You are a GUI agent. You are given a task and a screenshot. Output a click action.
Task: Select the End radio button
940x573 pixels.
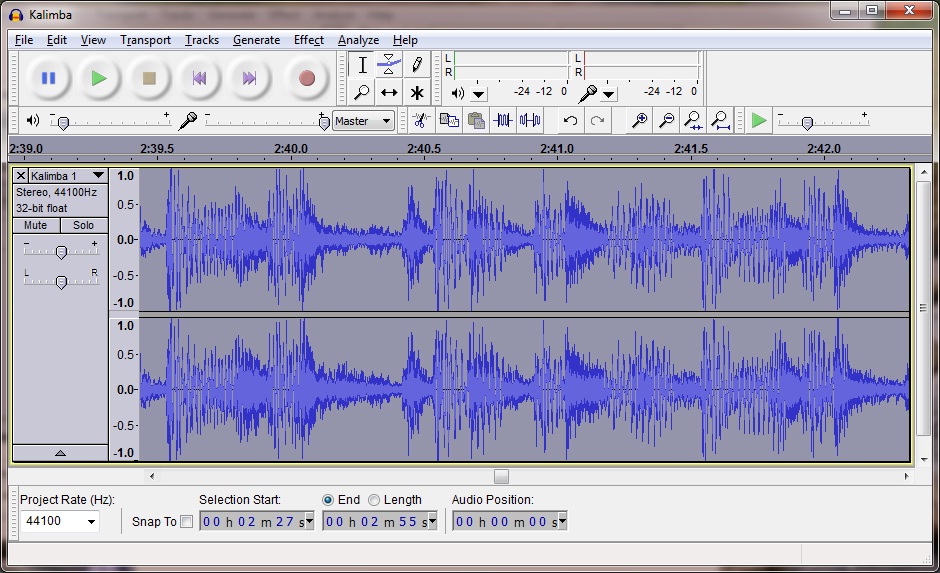point(328,500)
